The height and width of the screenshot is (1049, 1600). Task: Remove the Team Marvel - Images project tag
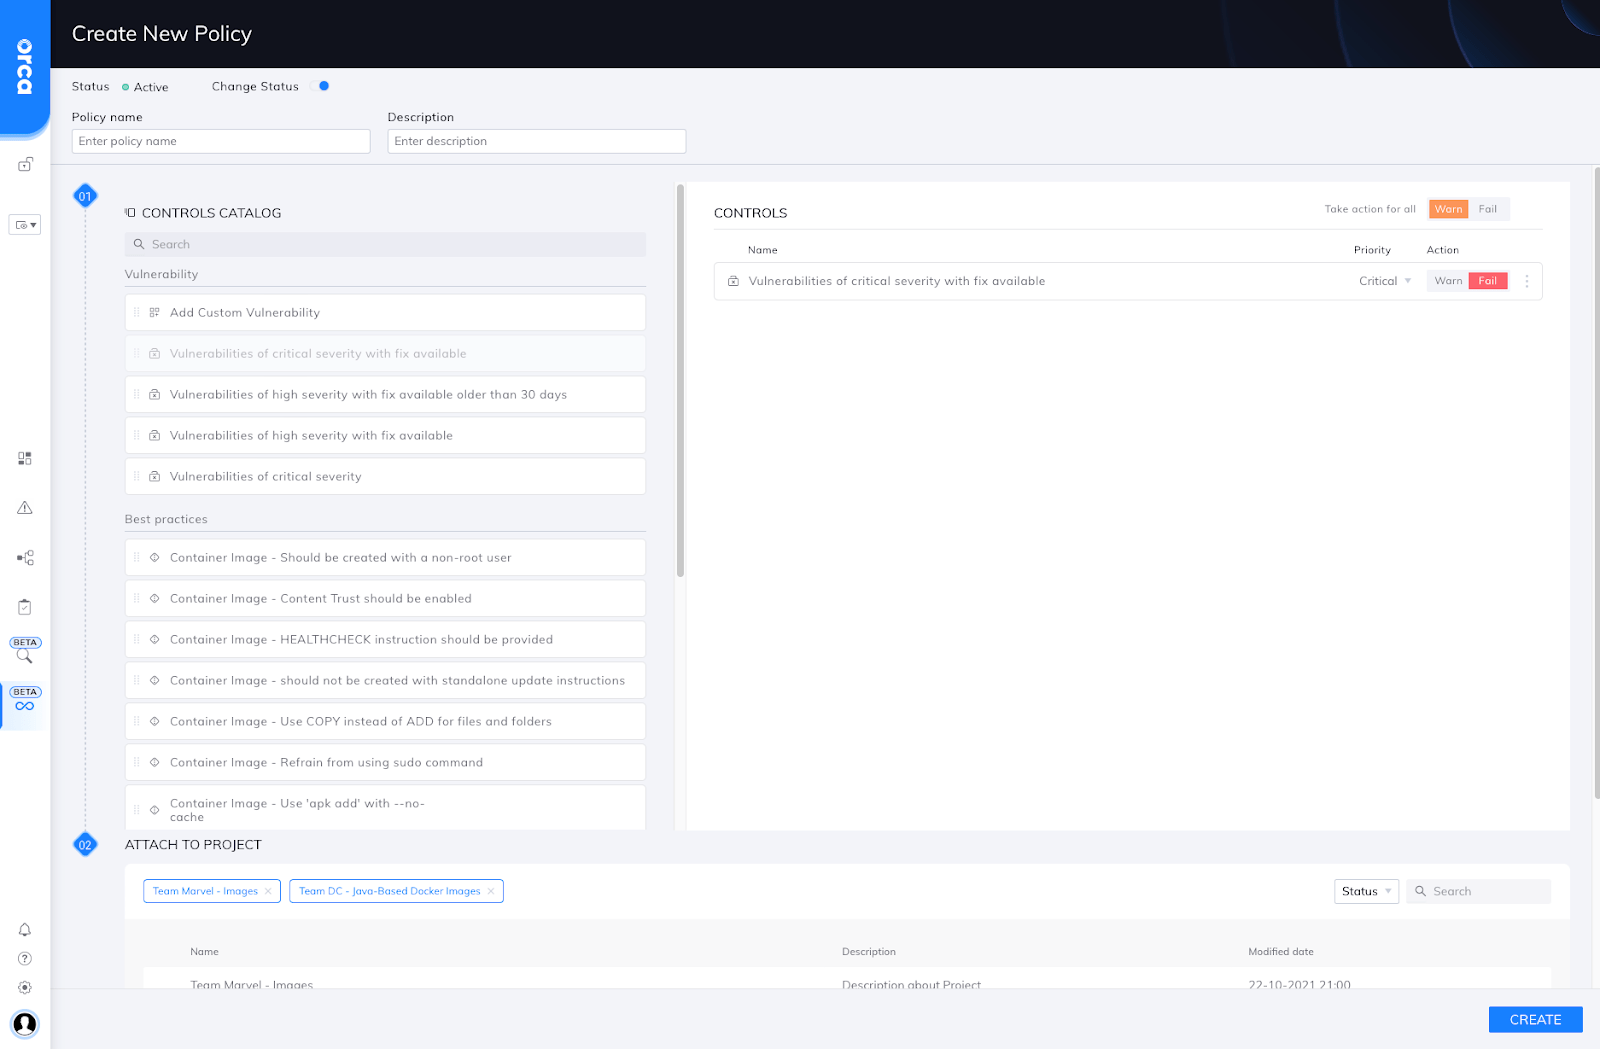(268, 890)
